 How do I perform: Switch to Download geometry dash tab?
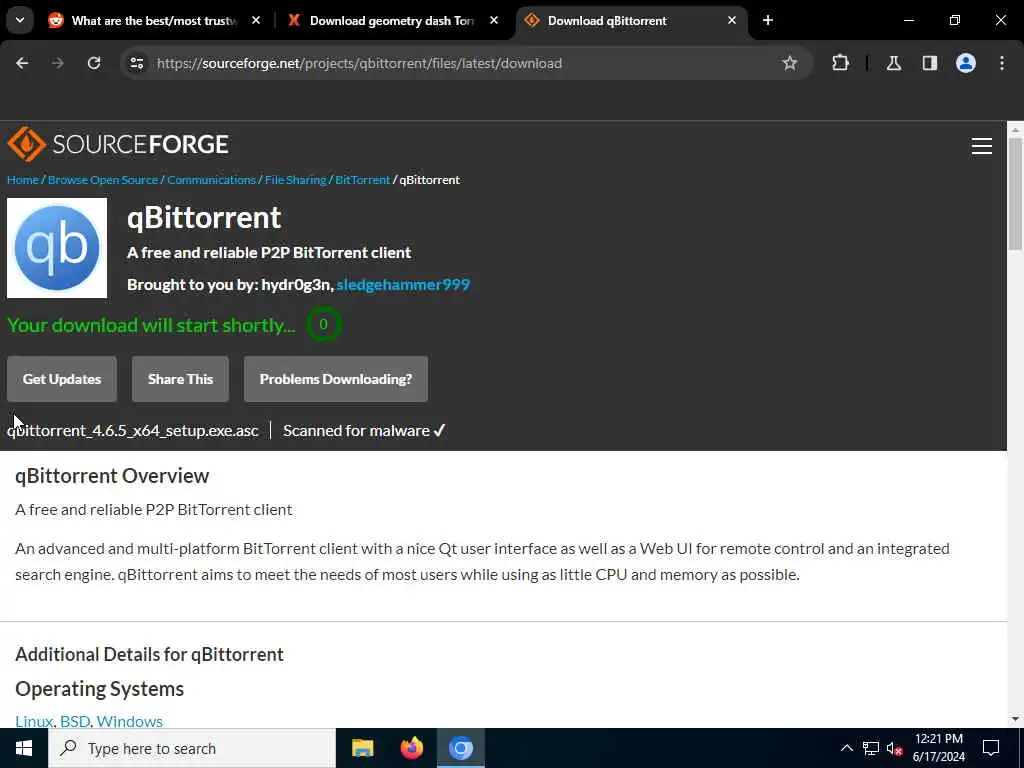(x=392, y=20)
